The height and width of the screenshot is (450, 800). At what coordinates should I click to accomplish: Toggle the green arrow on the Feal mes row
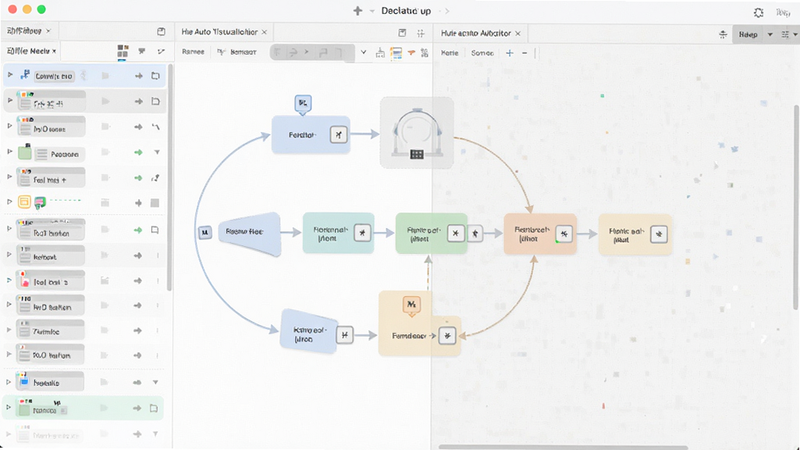[138, 178]
